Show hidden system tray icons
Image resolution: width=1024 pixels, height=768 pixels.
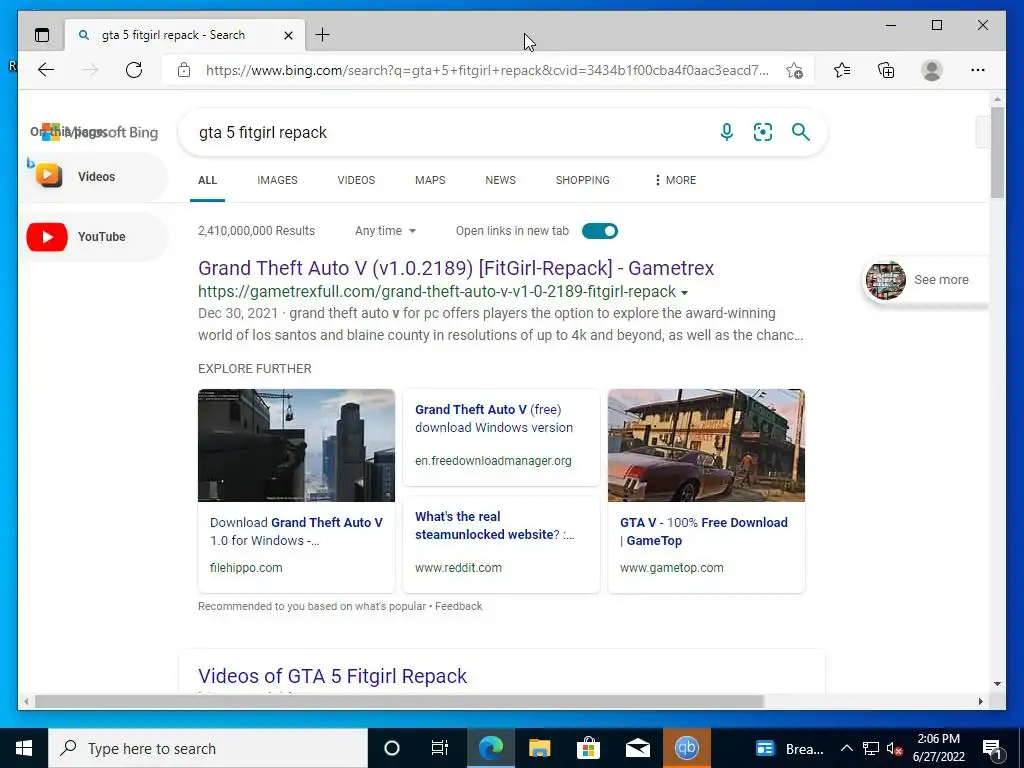(846, 748)
